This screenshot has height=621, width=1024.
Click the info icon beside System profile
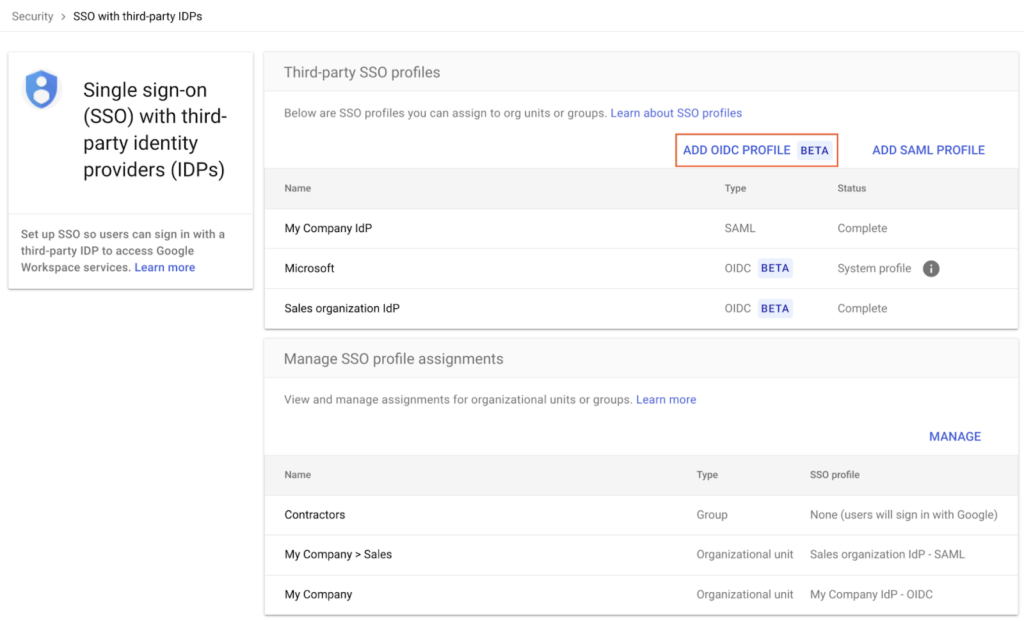(931, 268)
